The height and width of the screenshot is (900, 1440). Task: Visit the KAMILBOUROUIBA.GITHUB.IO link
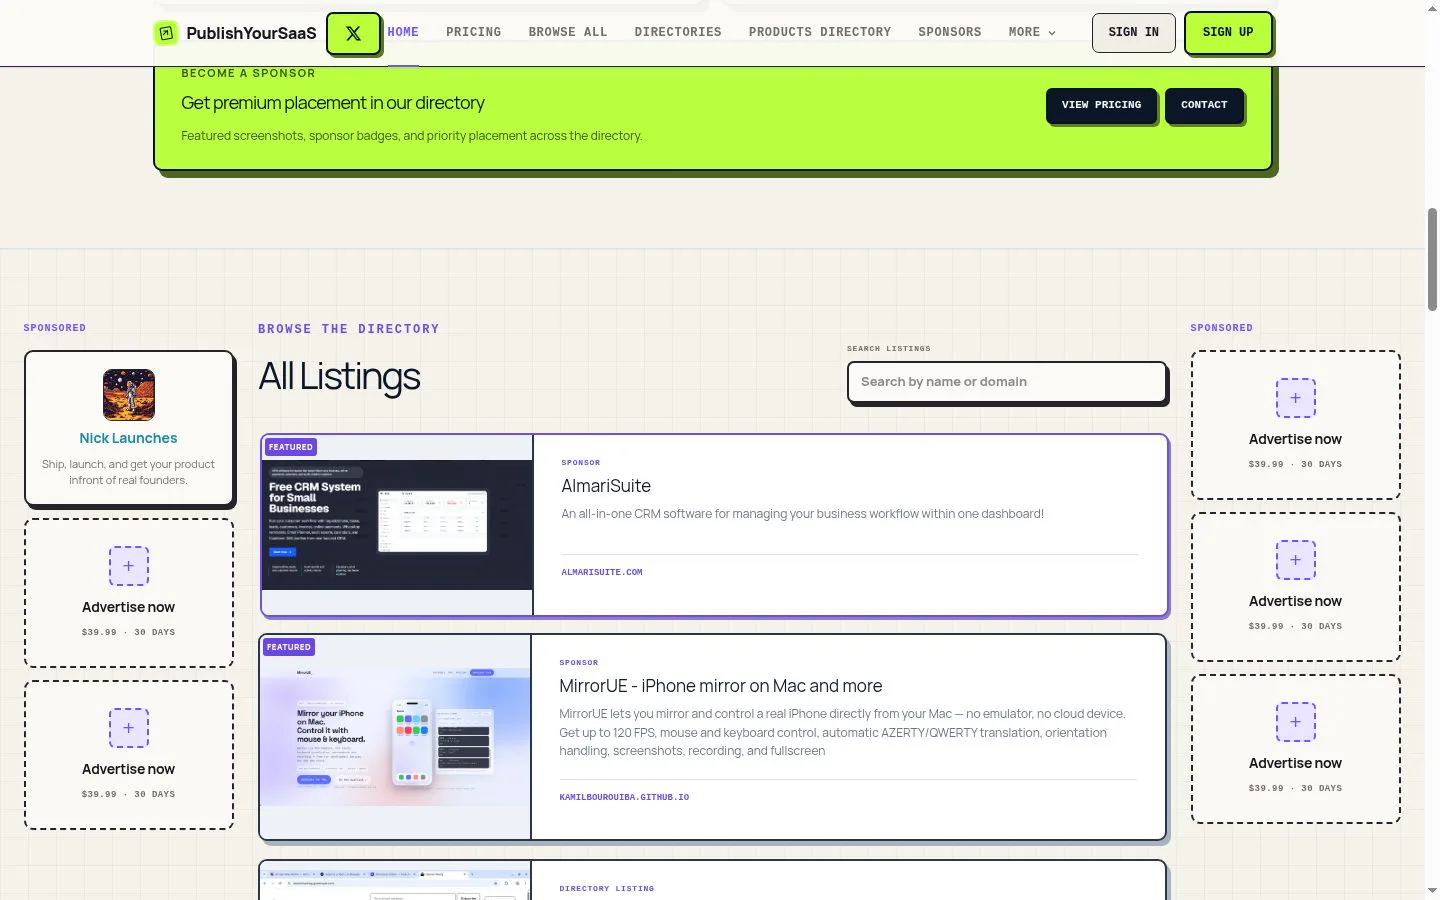624,797
